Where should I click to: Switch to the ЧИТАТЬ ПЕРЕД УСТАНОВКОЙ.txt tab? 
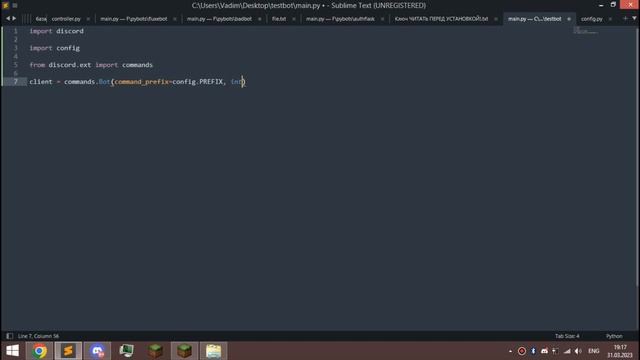(441, 19)
